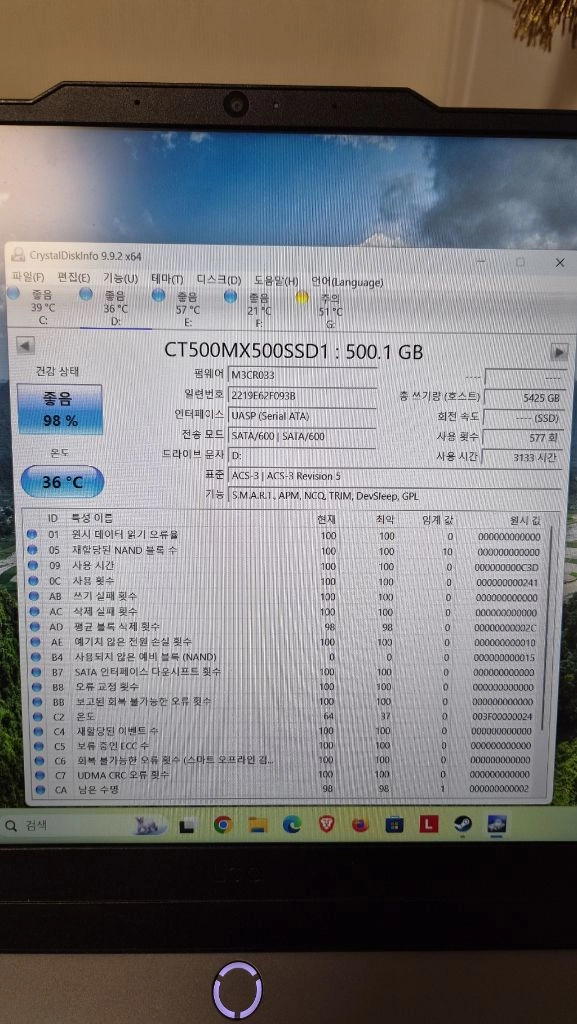The image size is (577, 1024).
Task: Select the 예기치 않은 전원 손실 횟수 row
Action: click(285, 642)
